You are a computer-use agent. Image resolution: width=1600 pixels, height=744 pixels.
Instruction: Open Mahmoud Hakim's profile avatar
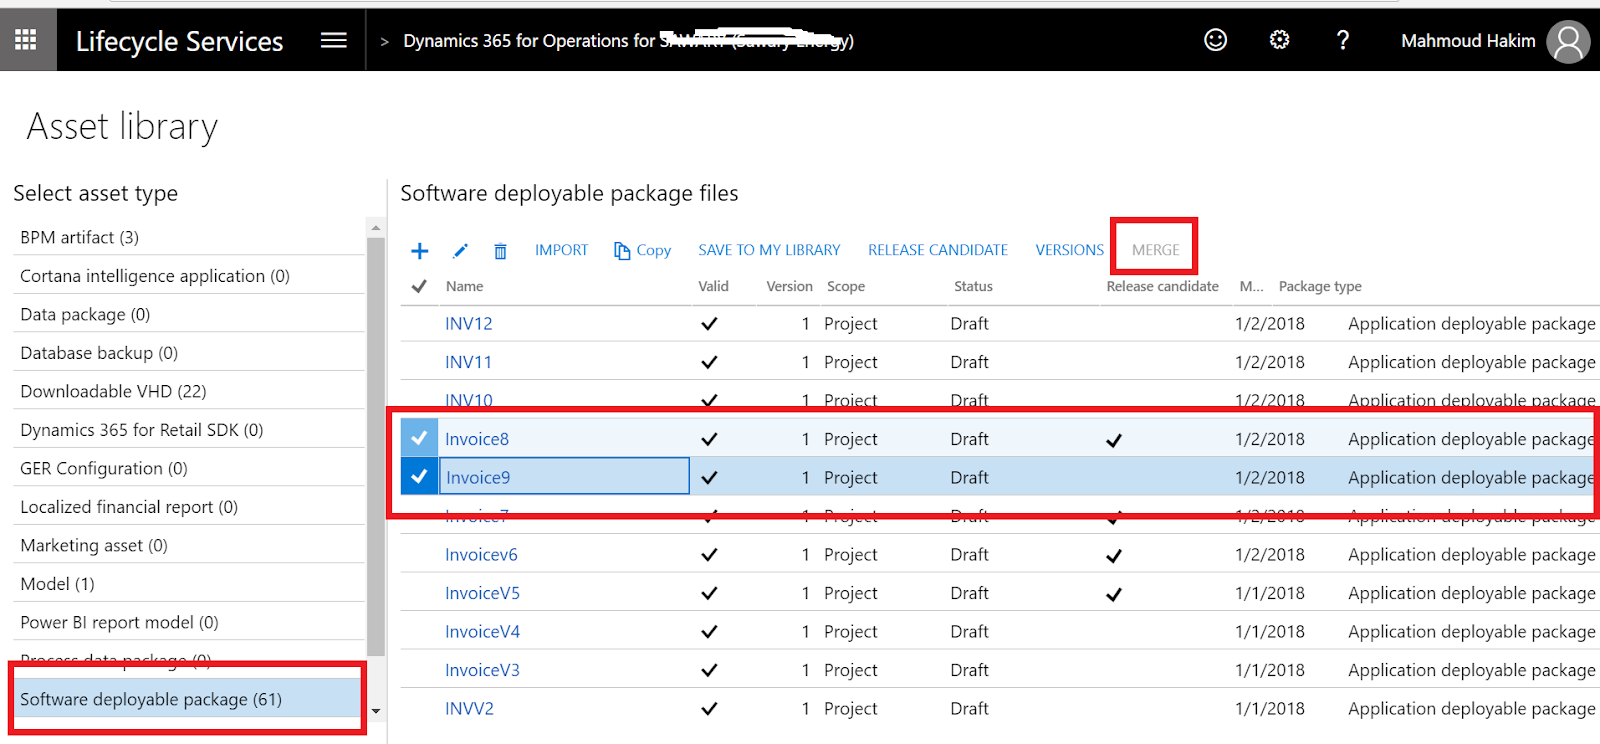click(x=1568, y=42)
